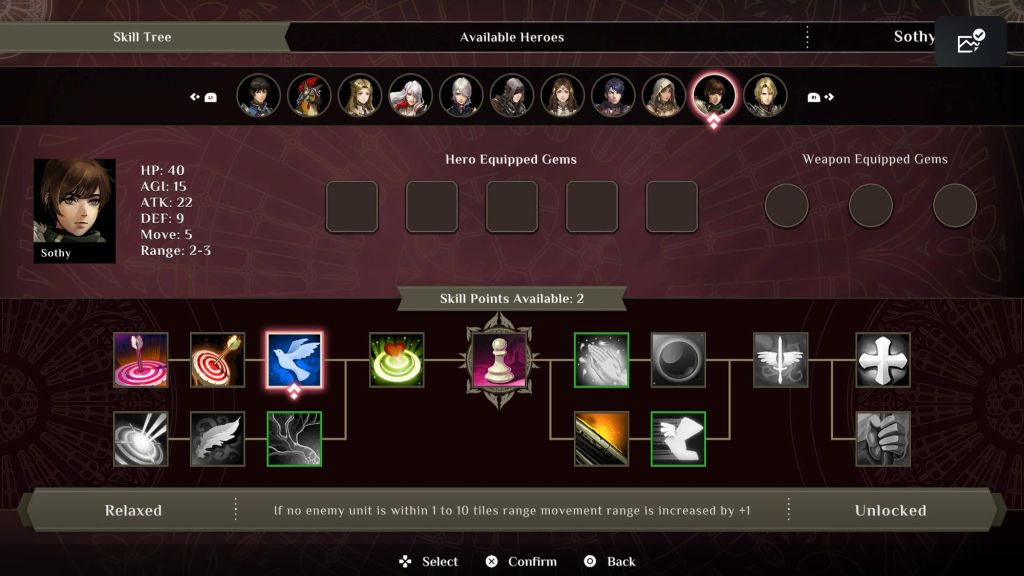Select the dark orb skill icon
The height and width of the screenshot is (576, 1024).
coord(678,360)
